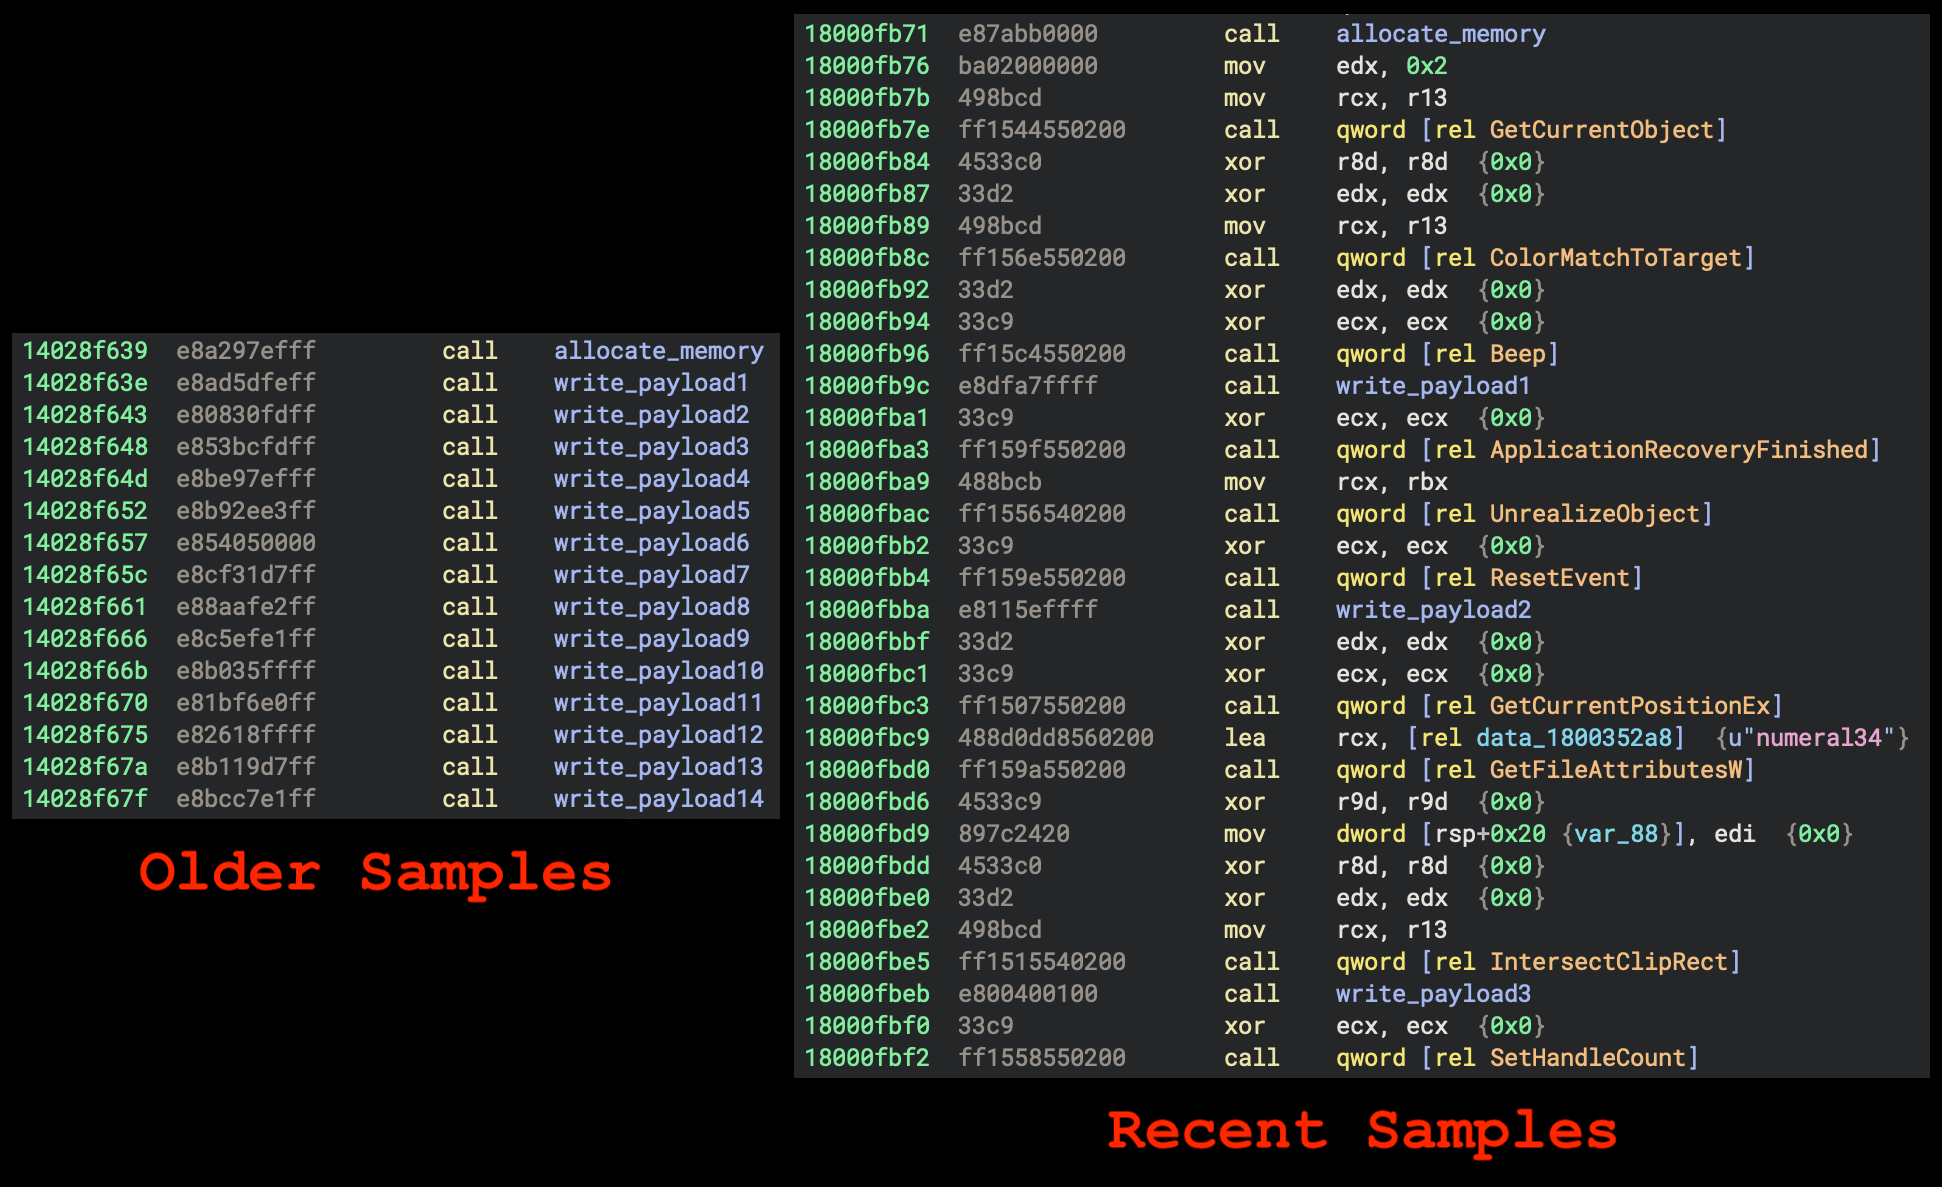Click address 18000fb71 in right listing
Viewport: 1942px width, 1187px height.
pyautogui.click(x=867, y=34)
